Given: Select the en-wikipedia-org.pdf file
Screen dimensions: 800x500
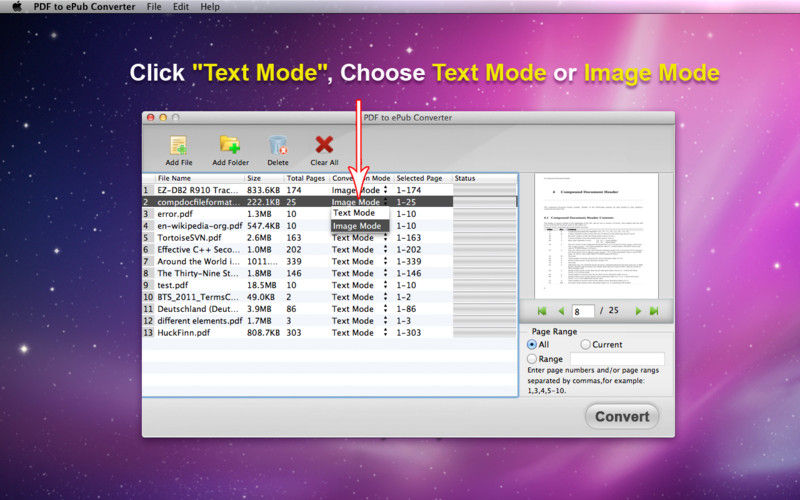Looking at the screenshot, I should point(199,226).
